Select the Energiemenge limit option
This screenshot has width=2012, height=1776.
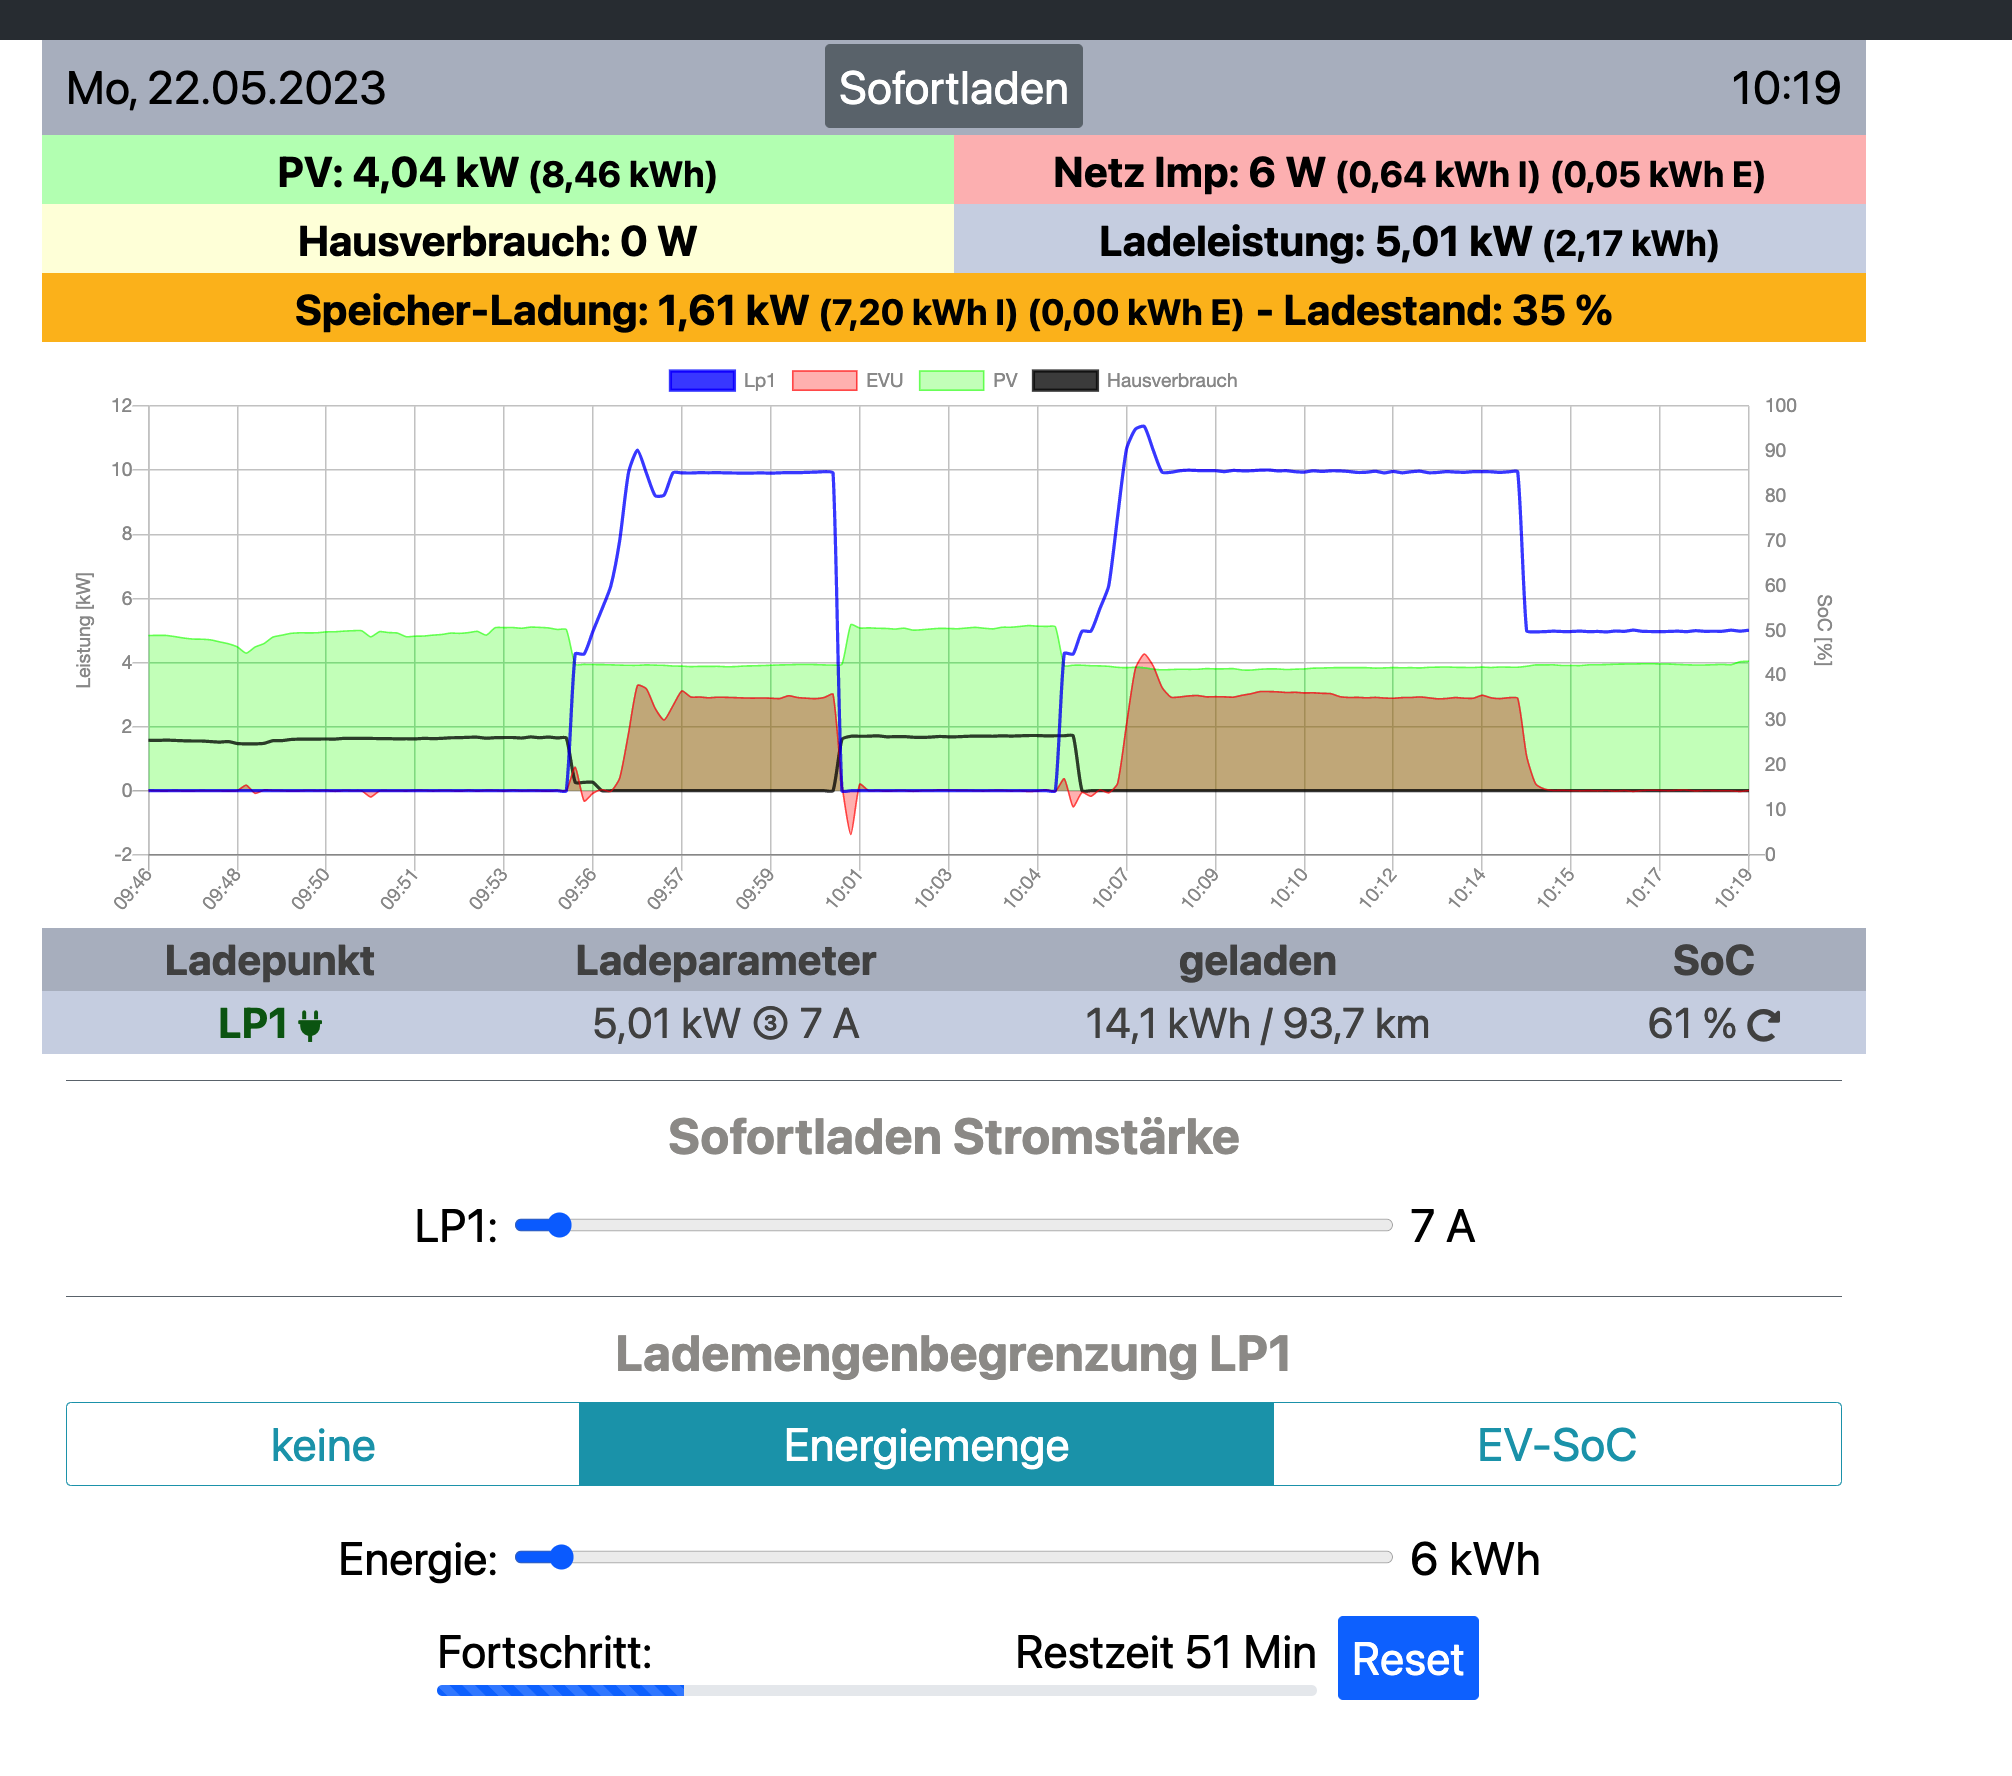926,1445
